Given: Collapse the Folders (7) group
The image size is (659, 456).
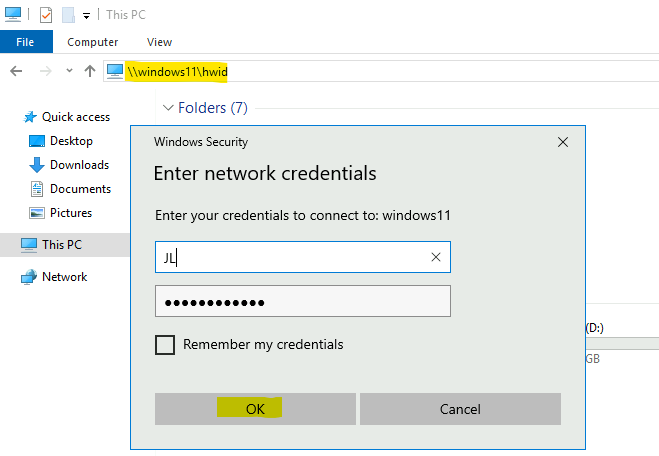Looking at the screenshot, I should 168,108.
